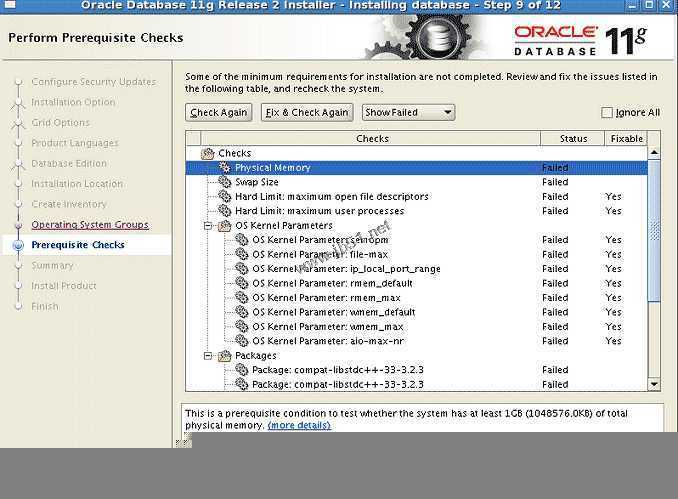Click the gear icon beside rmem_max

(x=241, y=297)
